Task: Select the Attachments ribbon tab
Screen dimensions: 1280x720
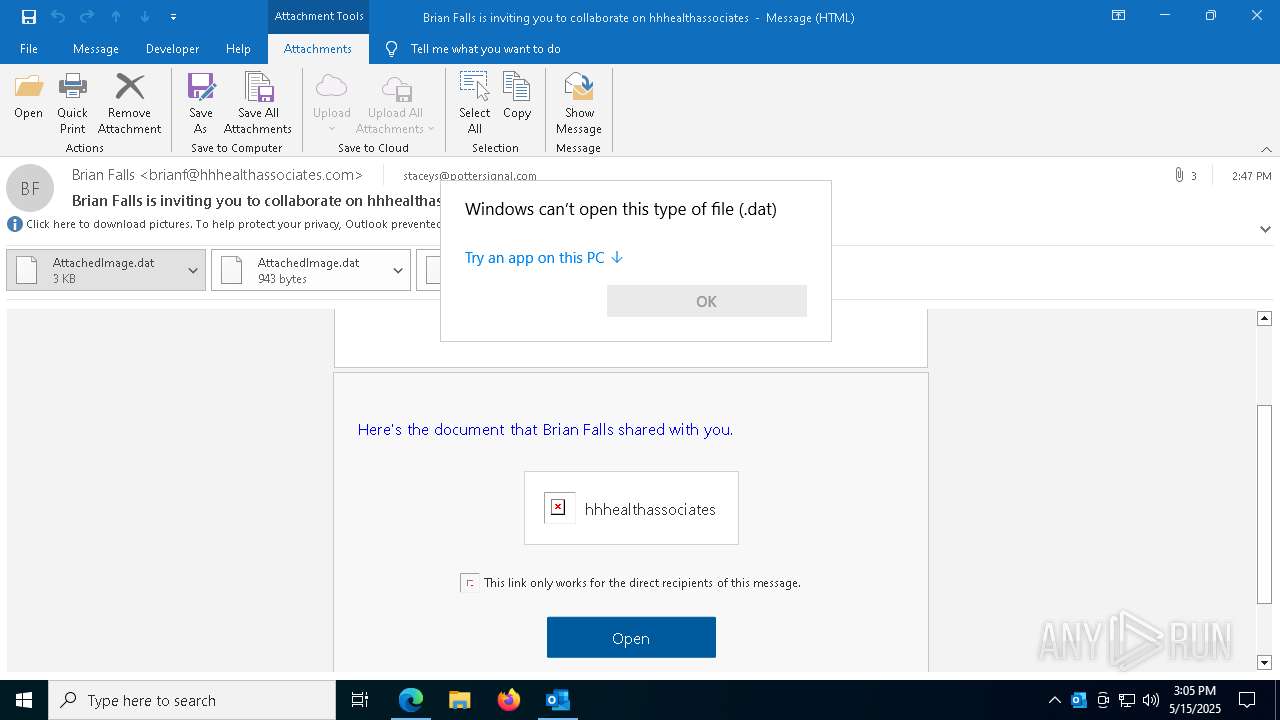Action: 318,49
